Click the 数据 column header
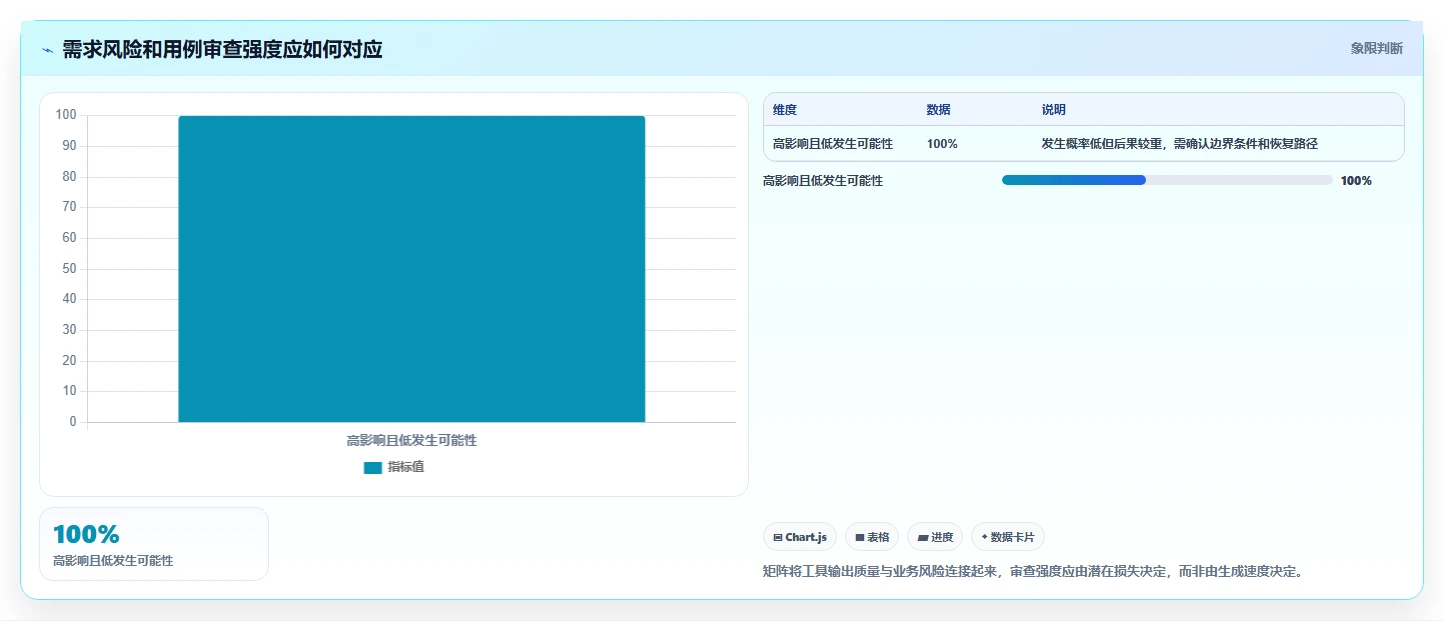 939,110
